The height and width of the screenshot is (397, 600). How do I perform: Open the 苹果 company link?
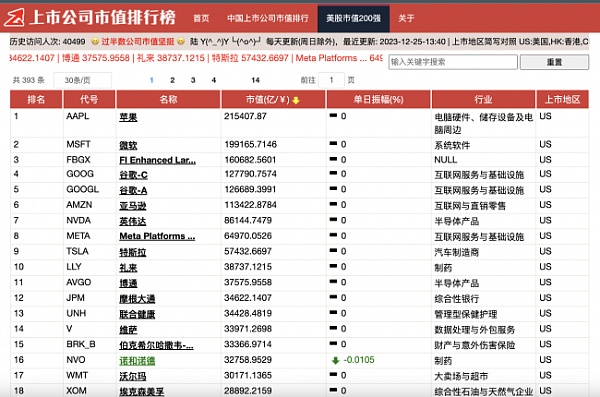pyautogui.click(x=128, y=117)
